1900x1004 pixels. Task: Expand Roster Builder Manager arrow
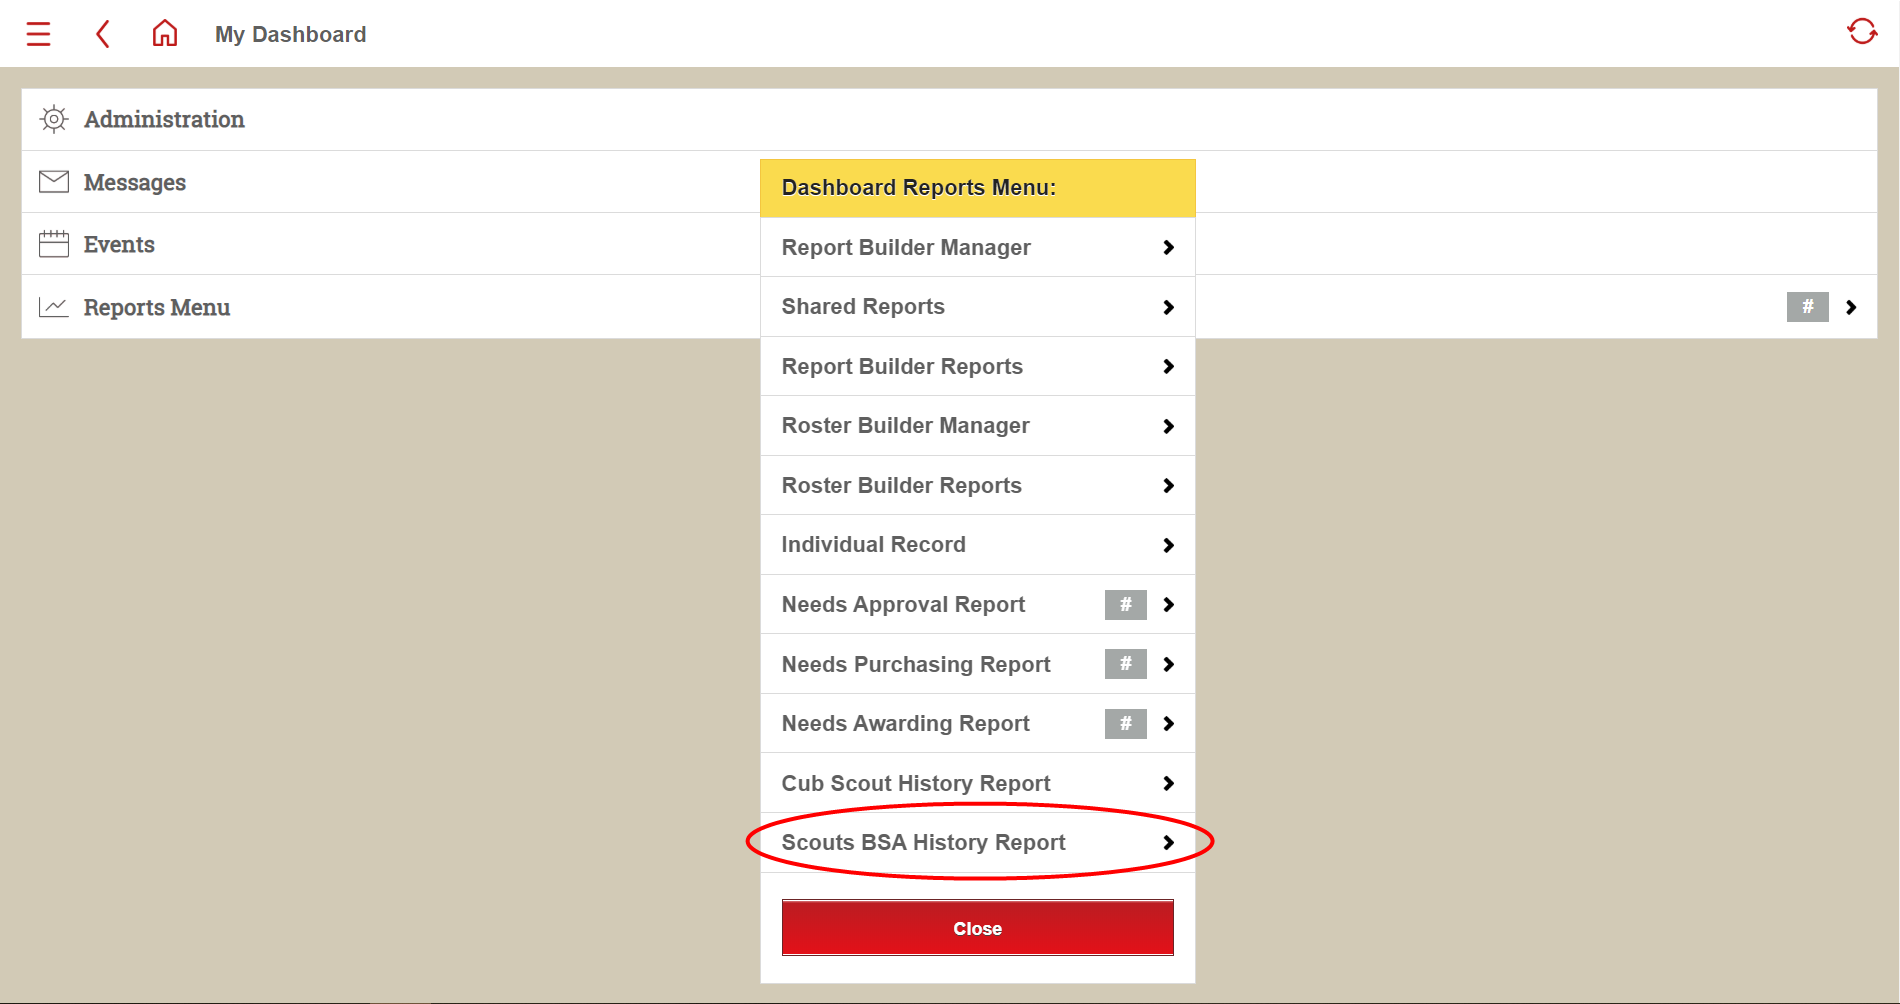click(x=1168, y=426)
